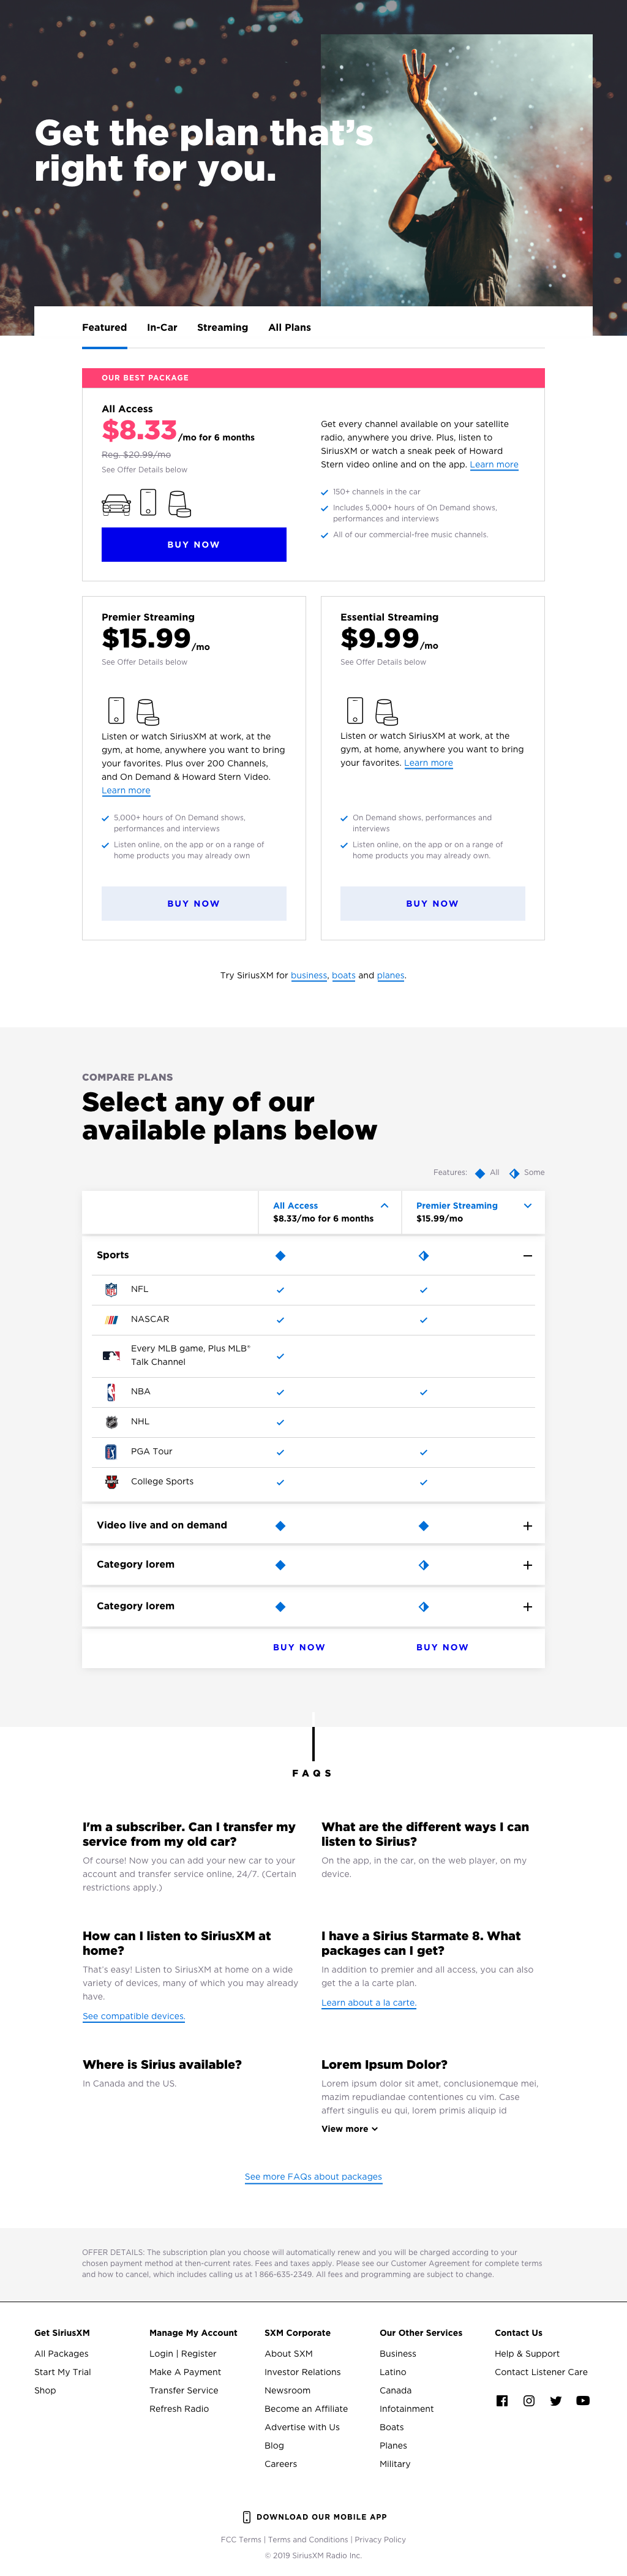Click the concert performer hero image
This screenshot has height=2576, width=627.
pos(456,170)
